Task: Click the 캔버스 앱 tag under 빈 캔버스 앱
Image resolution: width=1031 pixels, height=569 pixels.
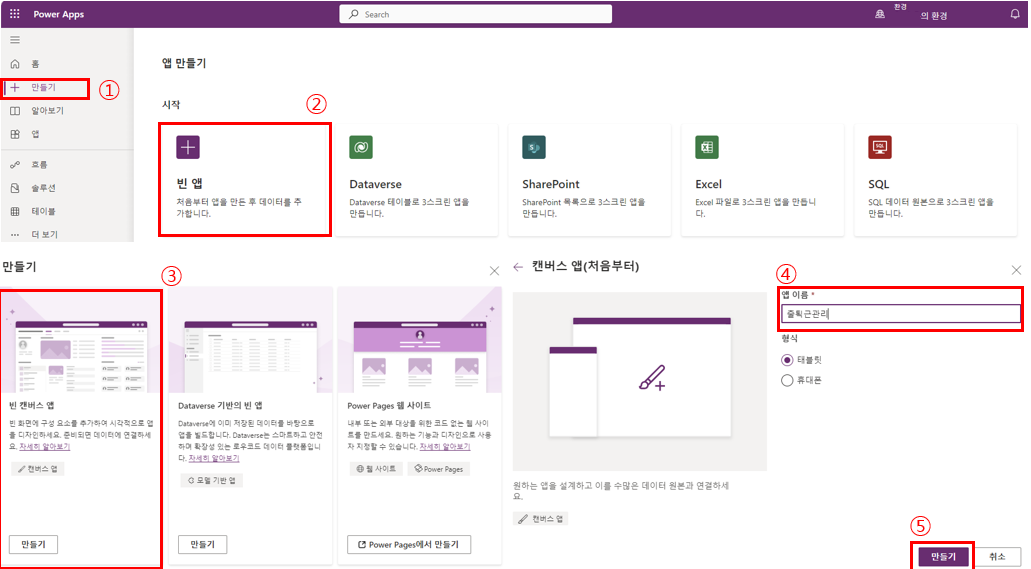Action: point(37,469)
